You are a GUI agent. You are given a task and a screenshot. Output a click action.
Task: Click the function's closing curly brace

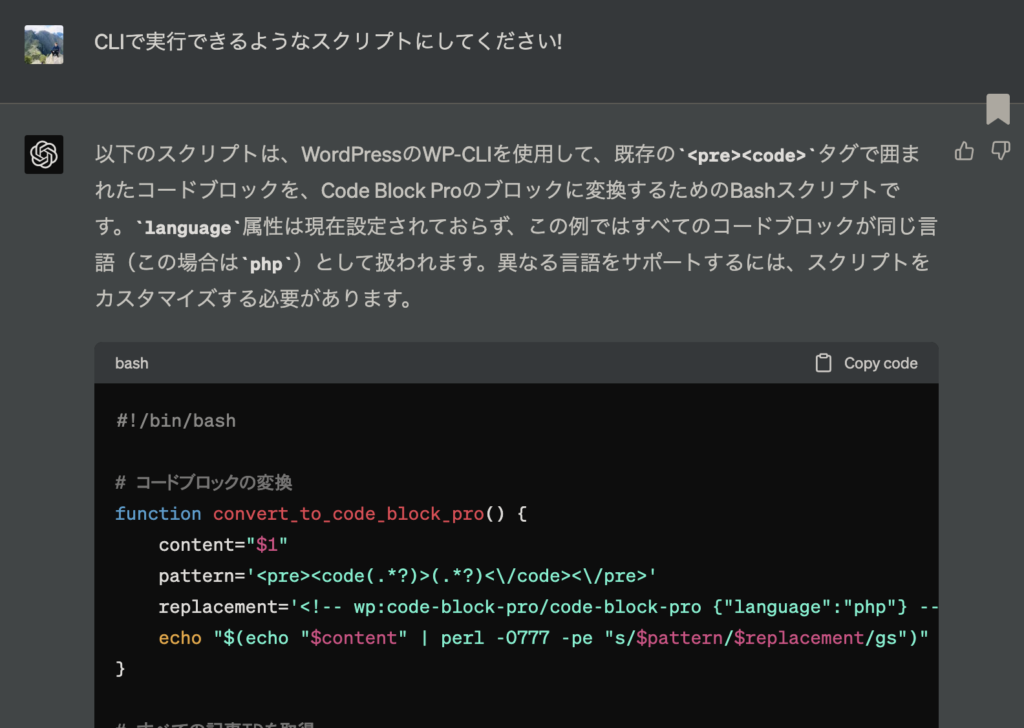pos(121,668)
